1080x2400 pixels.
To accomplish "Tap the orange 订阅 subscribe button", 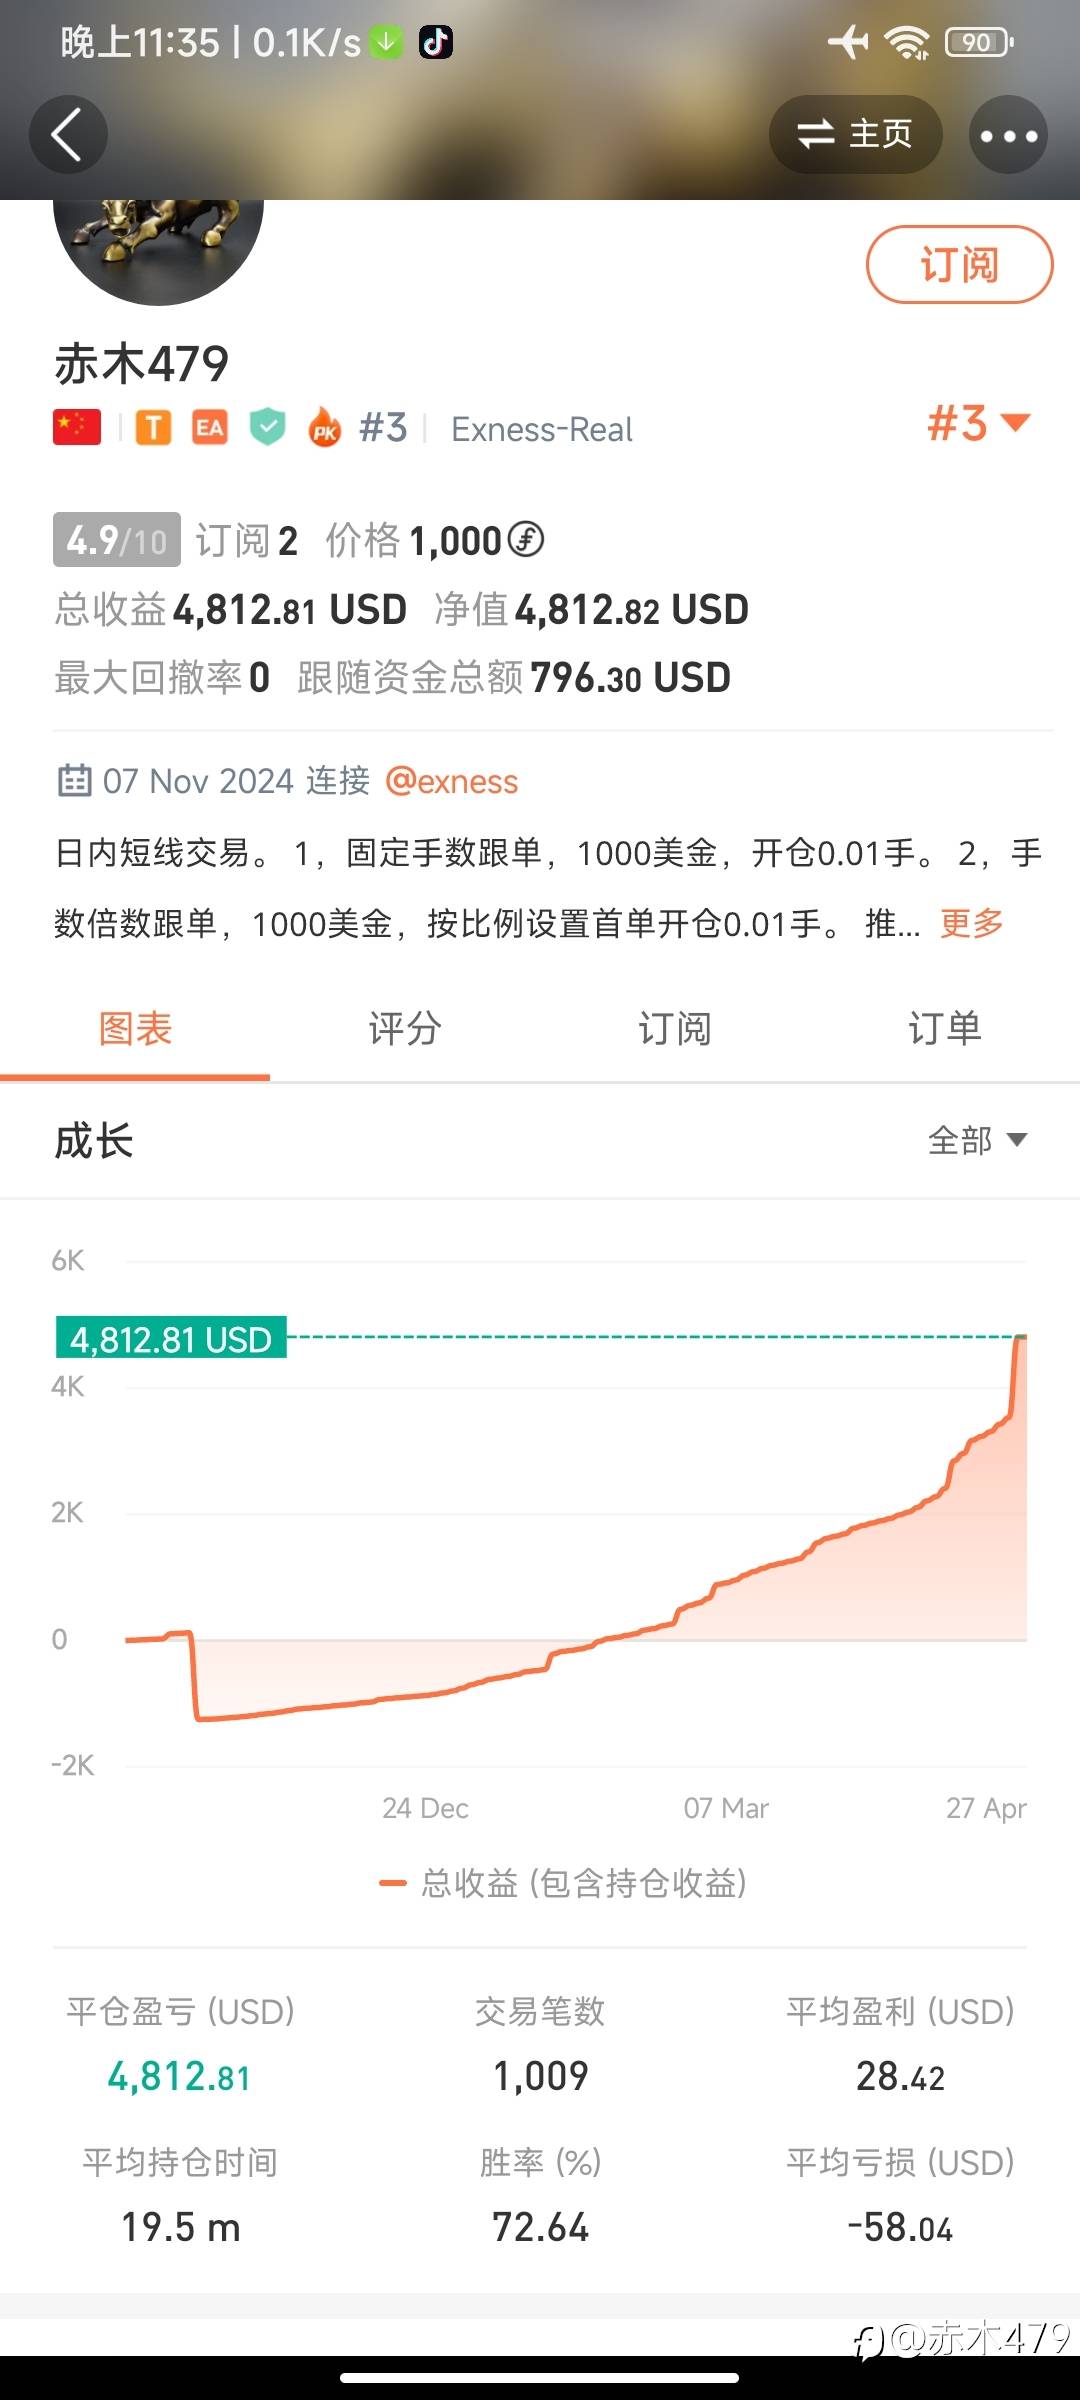I will click(x=959, y=265).
